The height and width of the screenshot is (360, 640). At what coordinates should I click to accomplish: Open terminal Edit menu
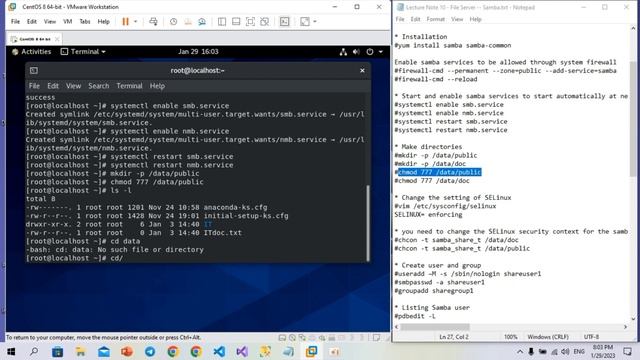coord(53,86)
